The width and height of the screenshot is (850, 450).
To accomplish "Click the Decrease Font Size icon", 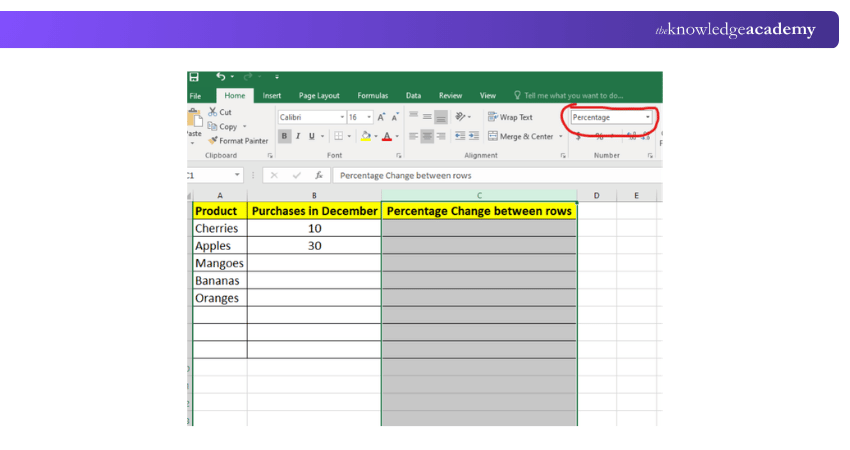I will (x=395, y=117).
